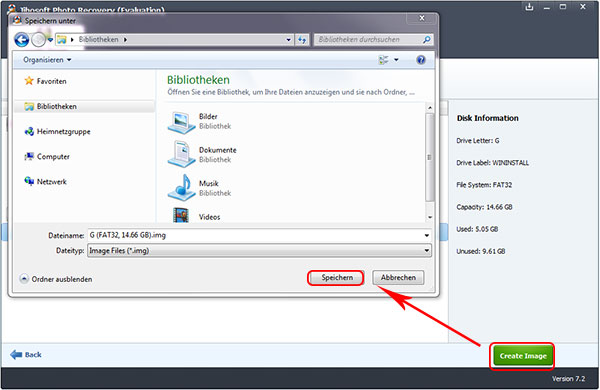Open the Organisieren menu
The width and height of the screenshot is (600, 390).
[x=47, y=60]
